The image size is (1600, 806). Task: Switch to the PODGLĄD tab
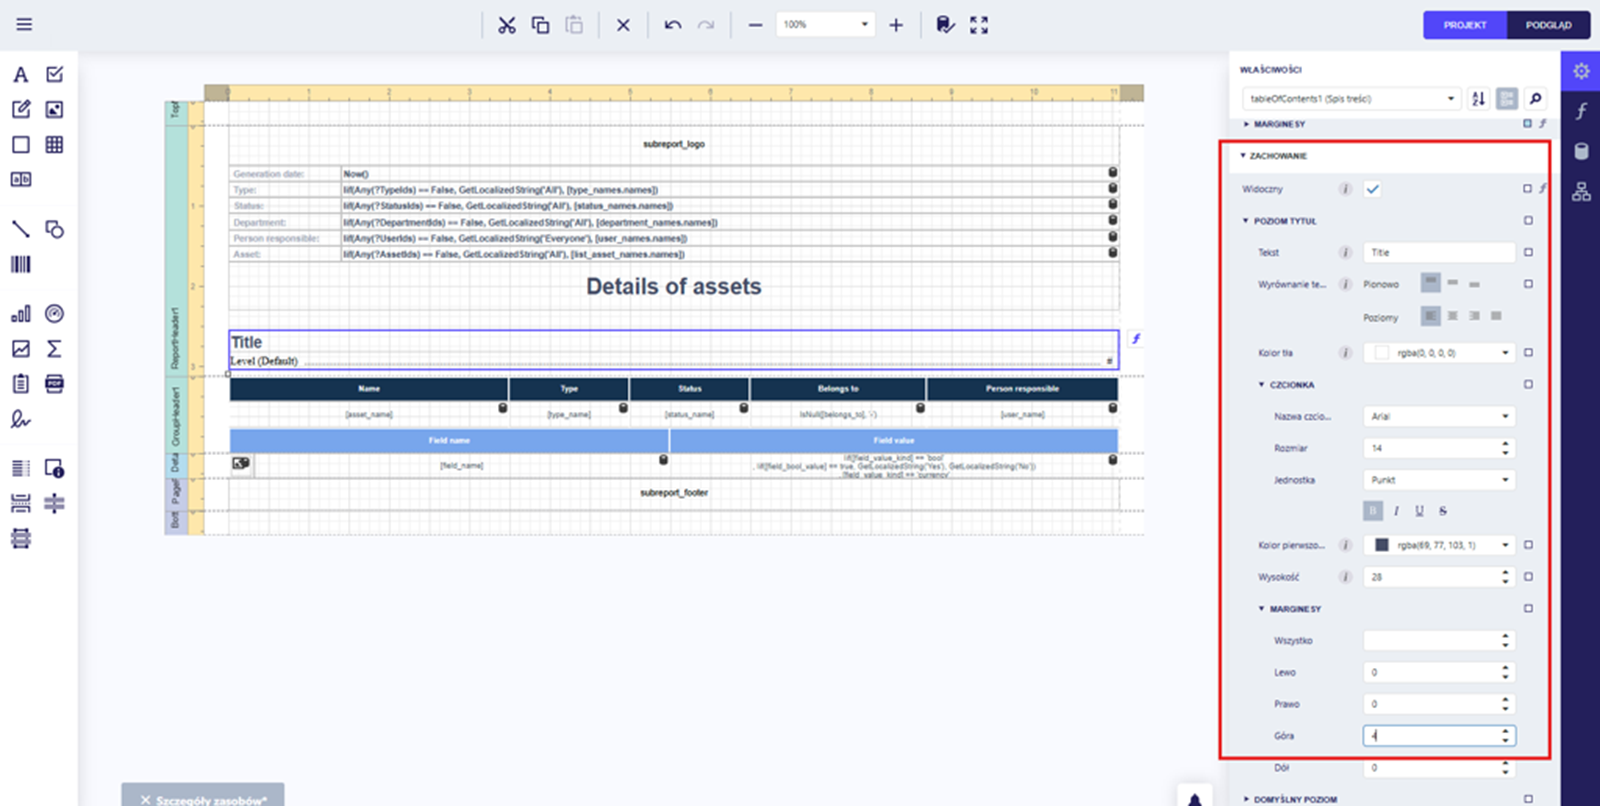1548,25
